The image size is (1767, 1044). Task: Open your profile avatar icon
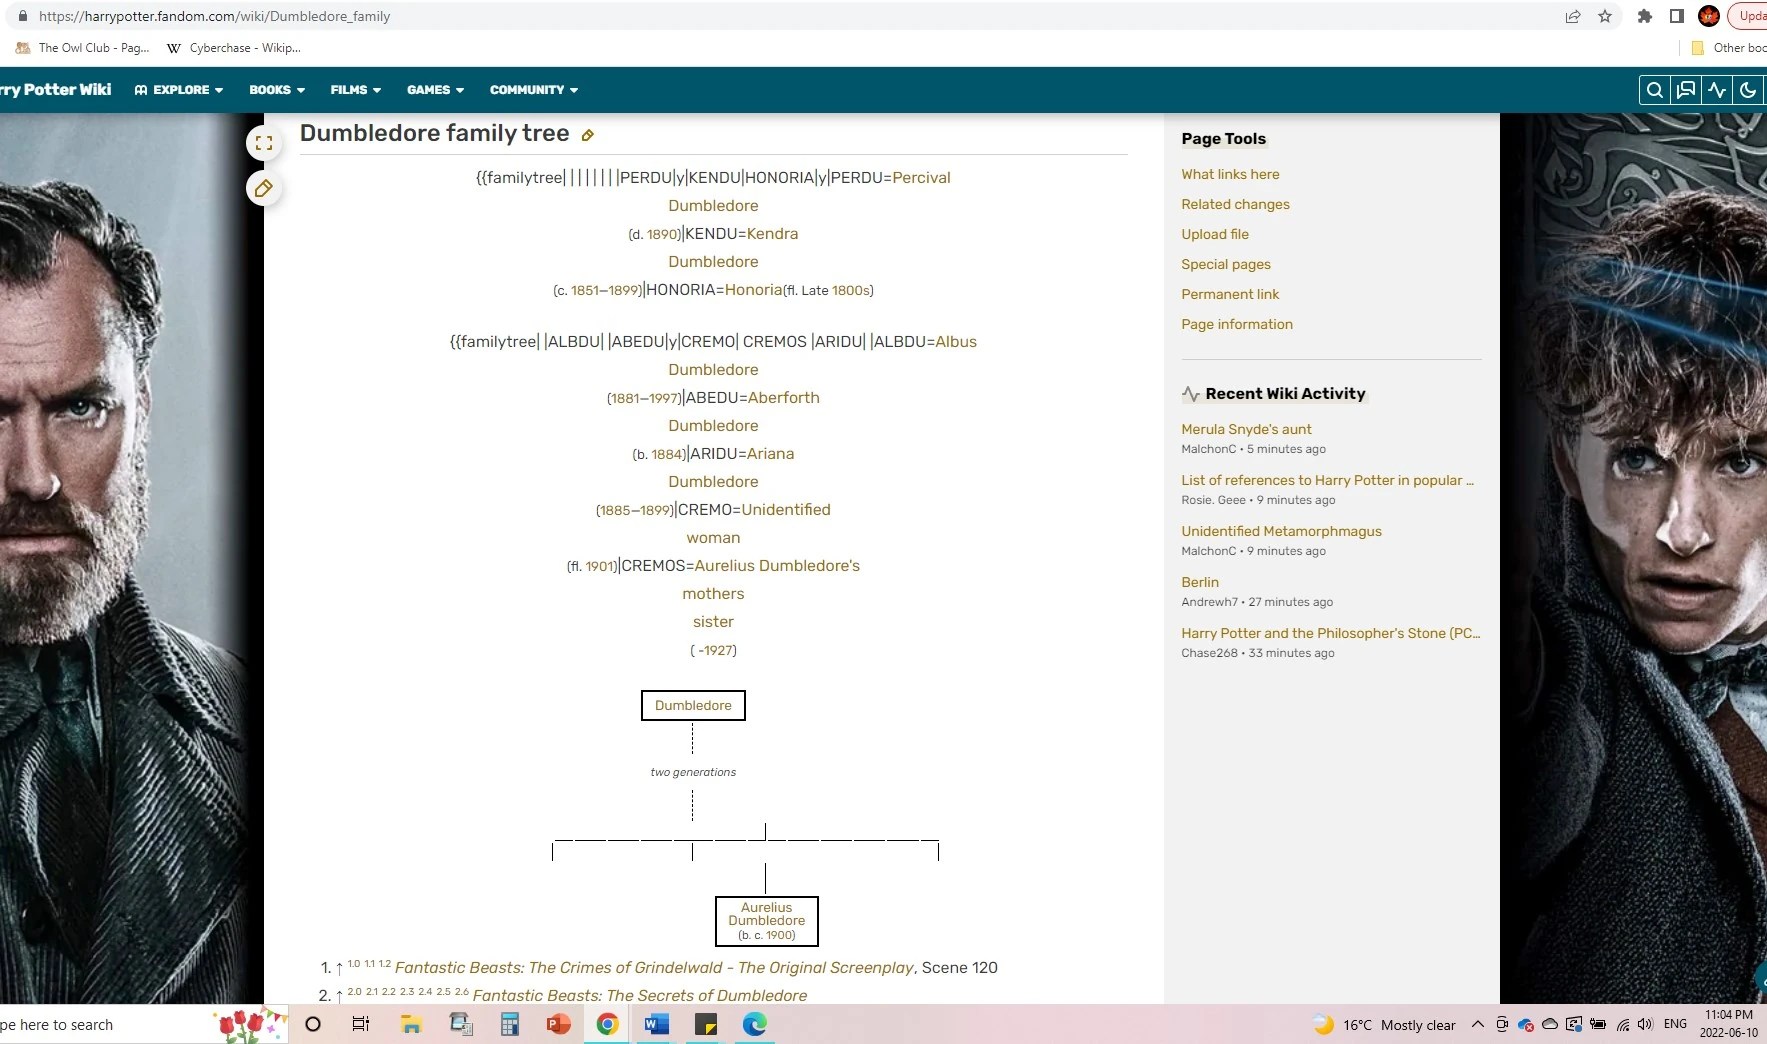(x=1710, y=16)
